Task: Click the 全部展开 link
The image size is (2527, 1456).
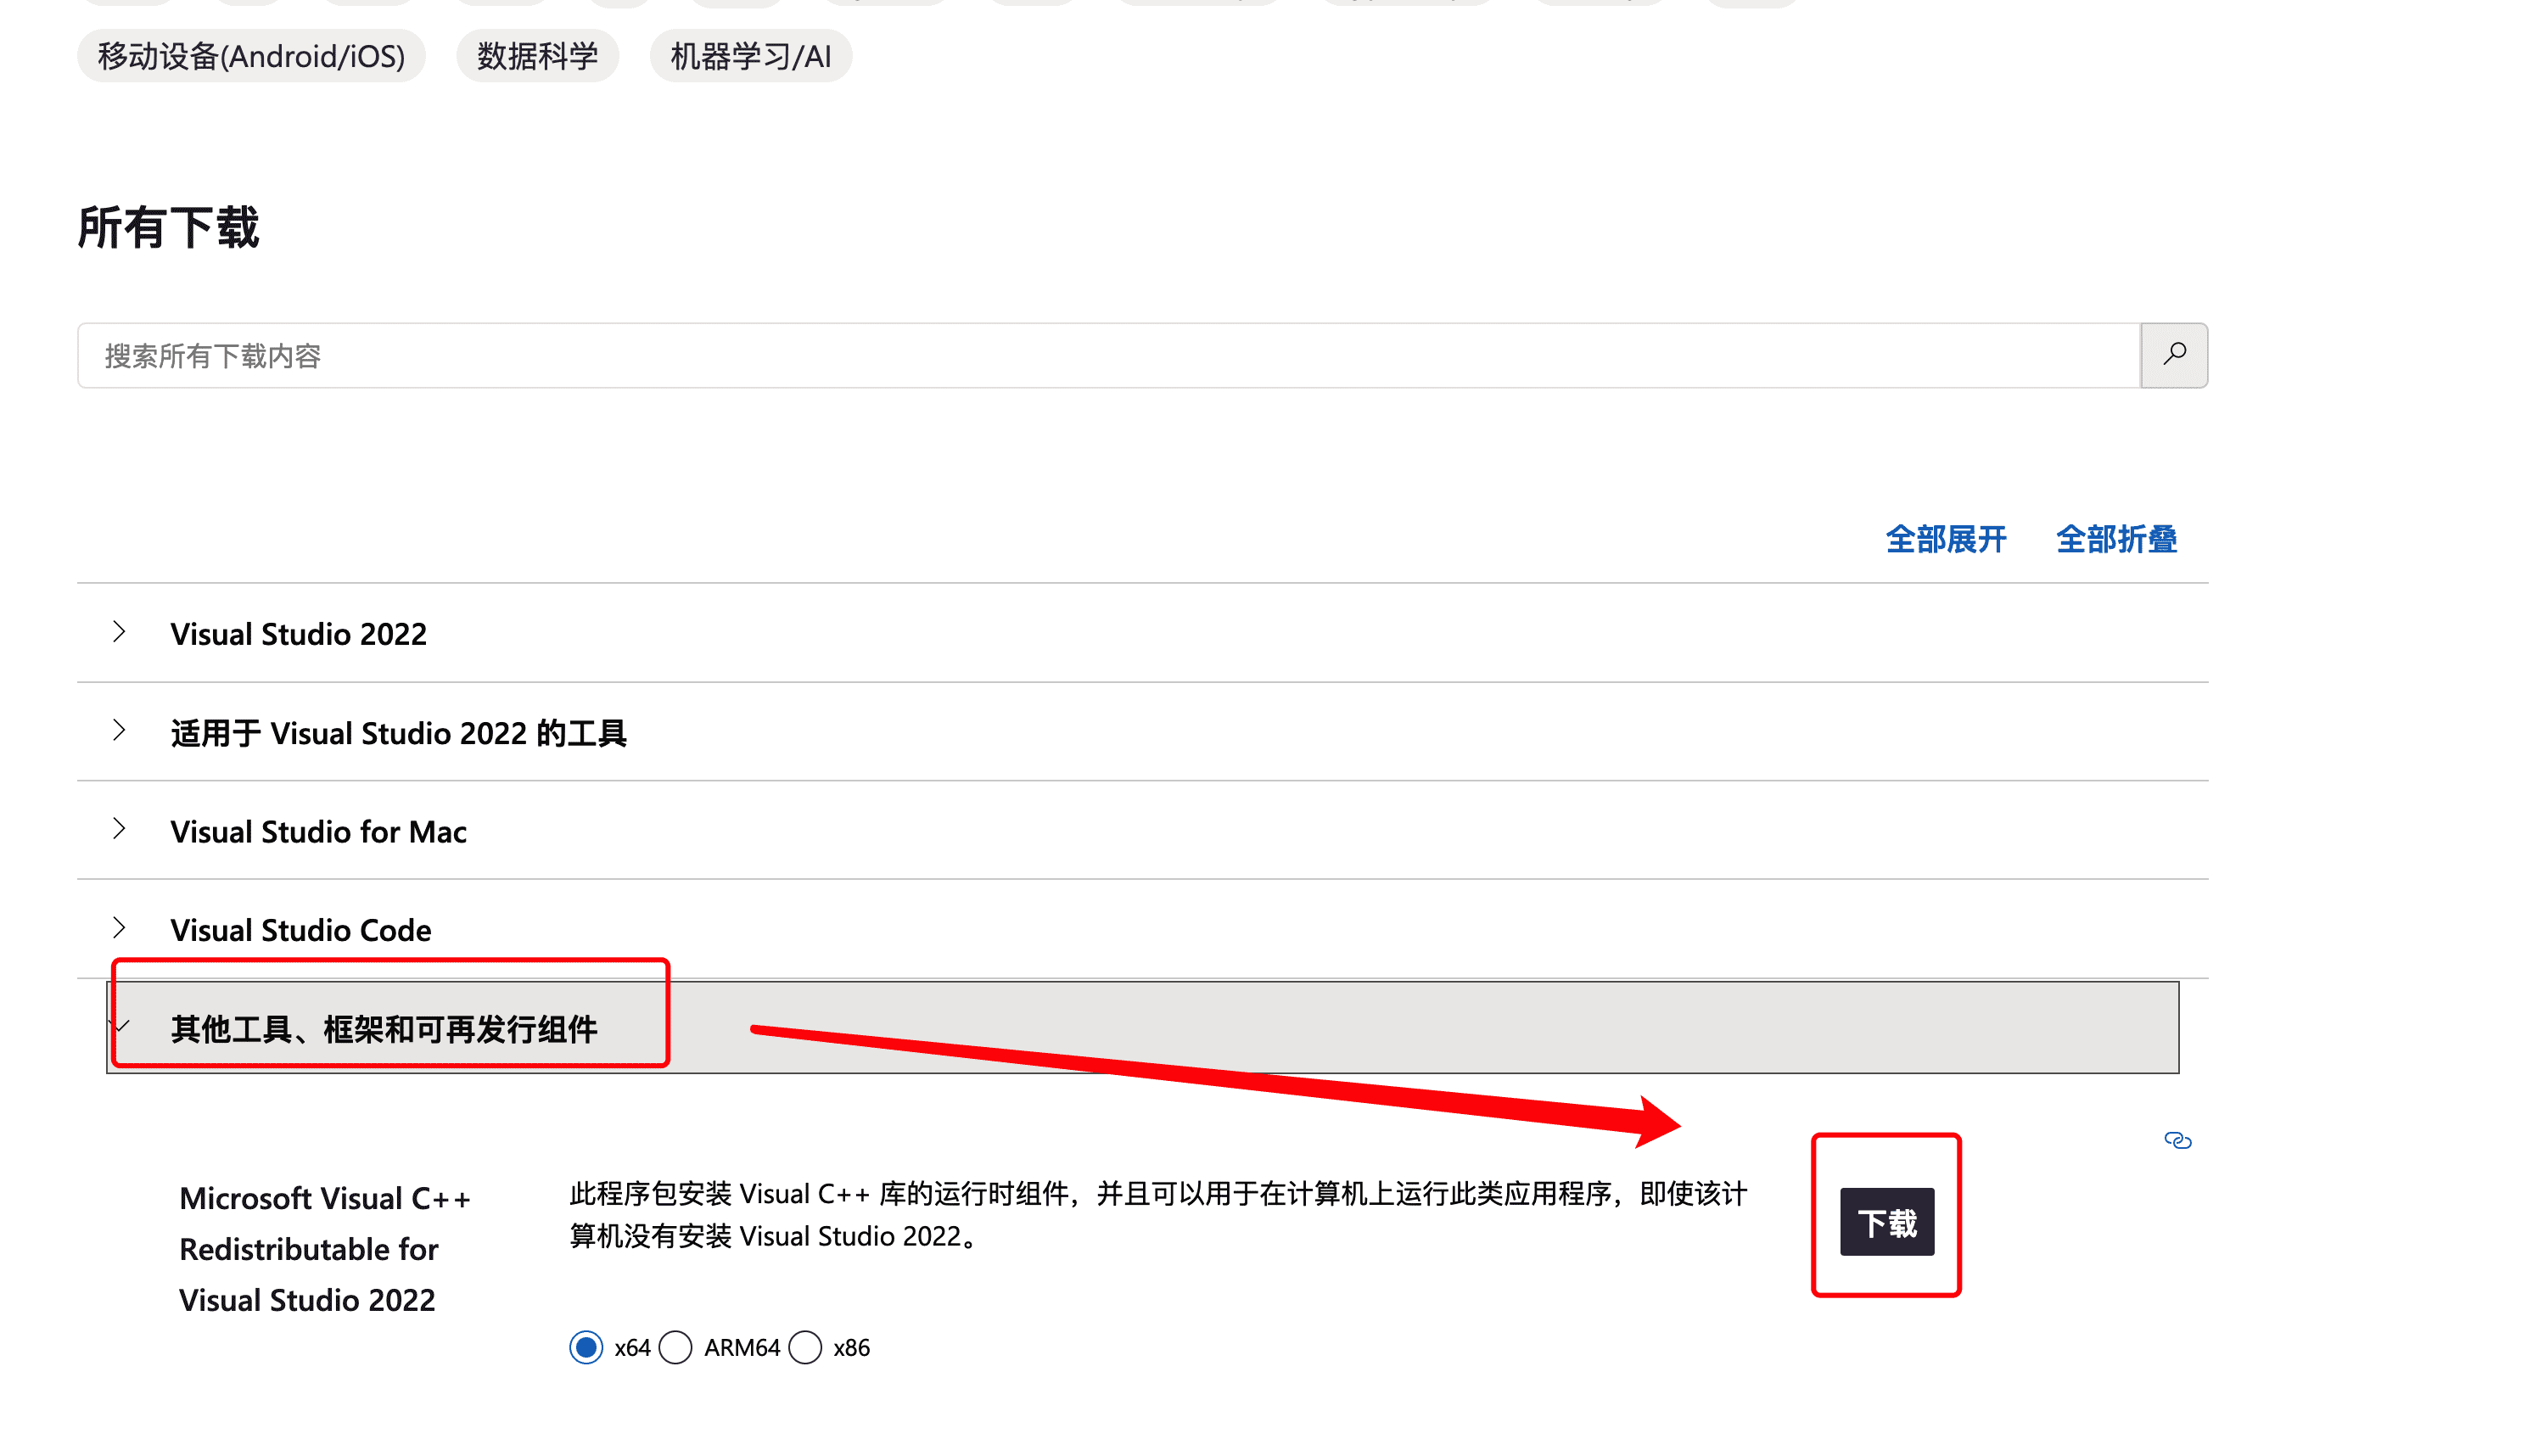Action: 1945,539
